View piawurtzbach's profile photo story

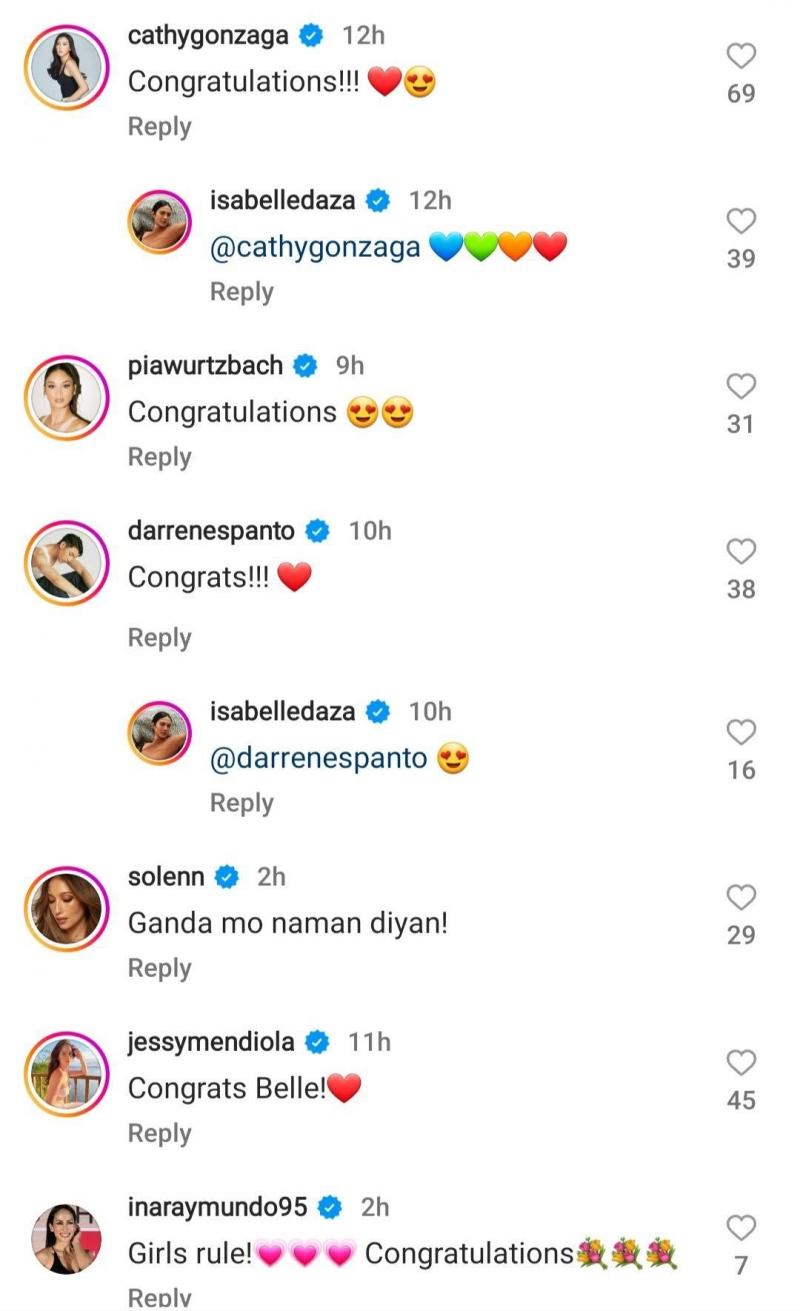66,397
